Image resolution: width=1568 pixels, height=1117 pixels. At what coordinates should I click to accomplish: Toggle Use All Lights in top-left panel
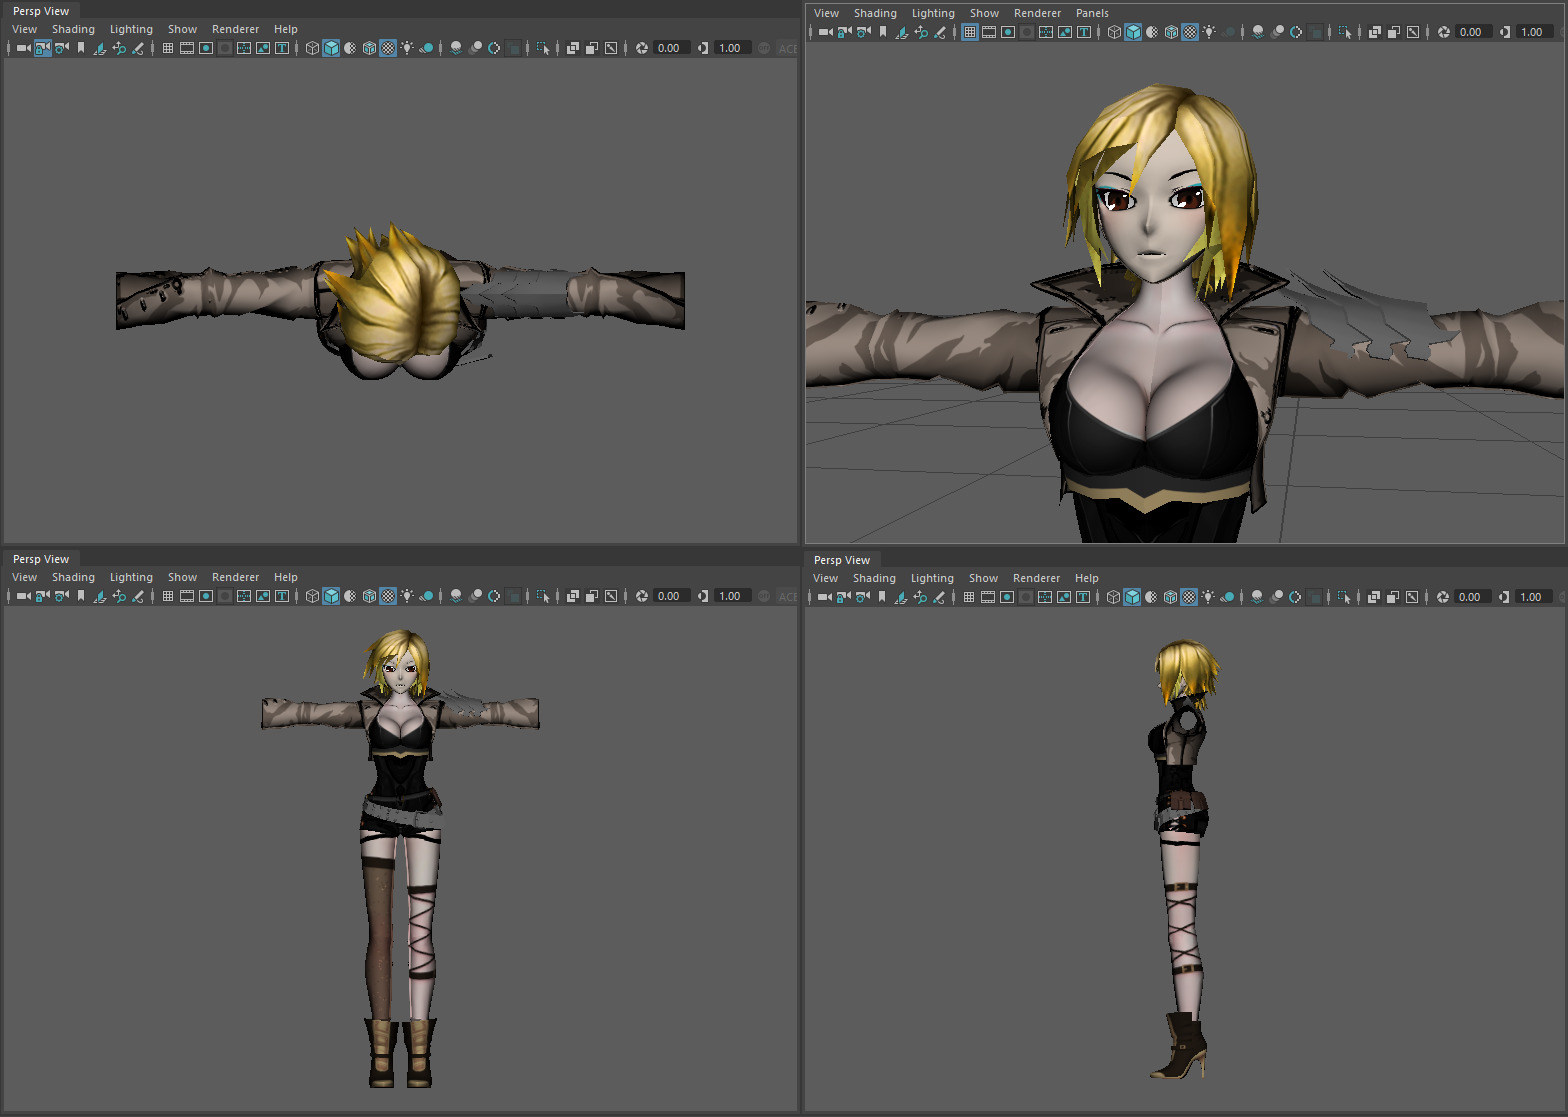tap(407, 48)
